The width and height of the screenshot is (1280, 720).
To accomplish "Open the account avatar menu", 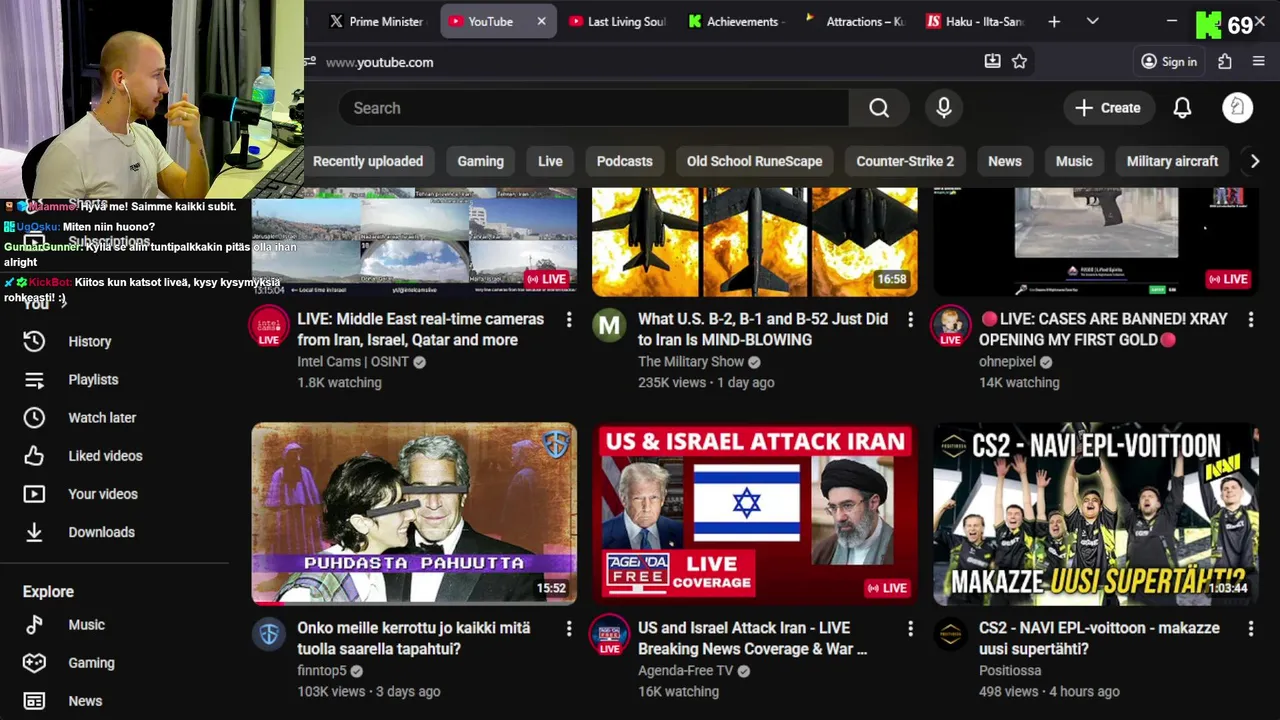I will tap(1238, 108).
